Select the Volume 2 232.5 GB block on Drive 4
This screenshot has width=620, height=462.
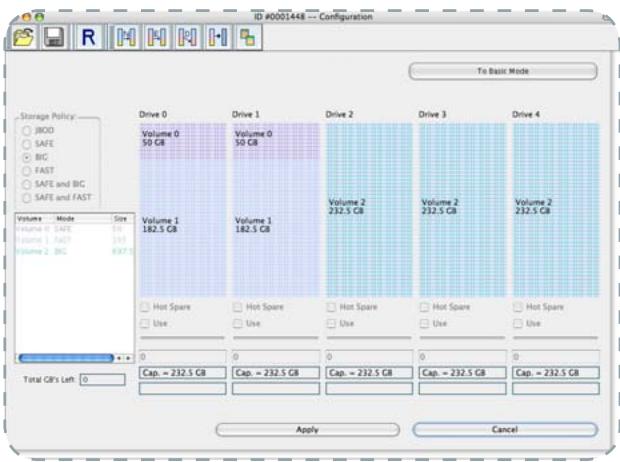click(x=556, y=210)
